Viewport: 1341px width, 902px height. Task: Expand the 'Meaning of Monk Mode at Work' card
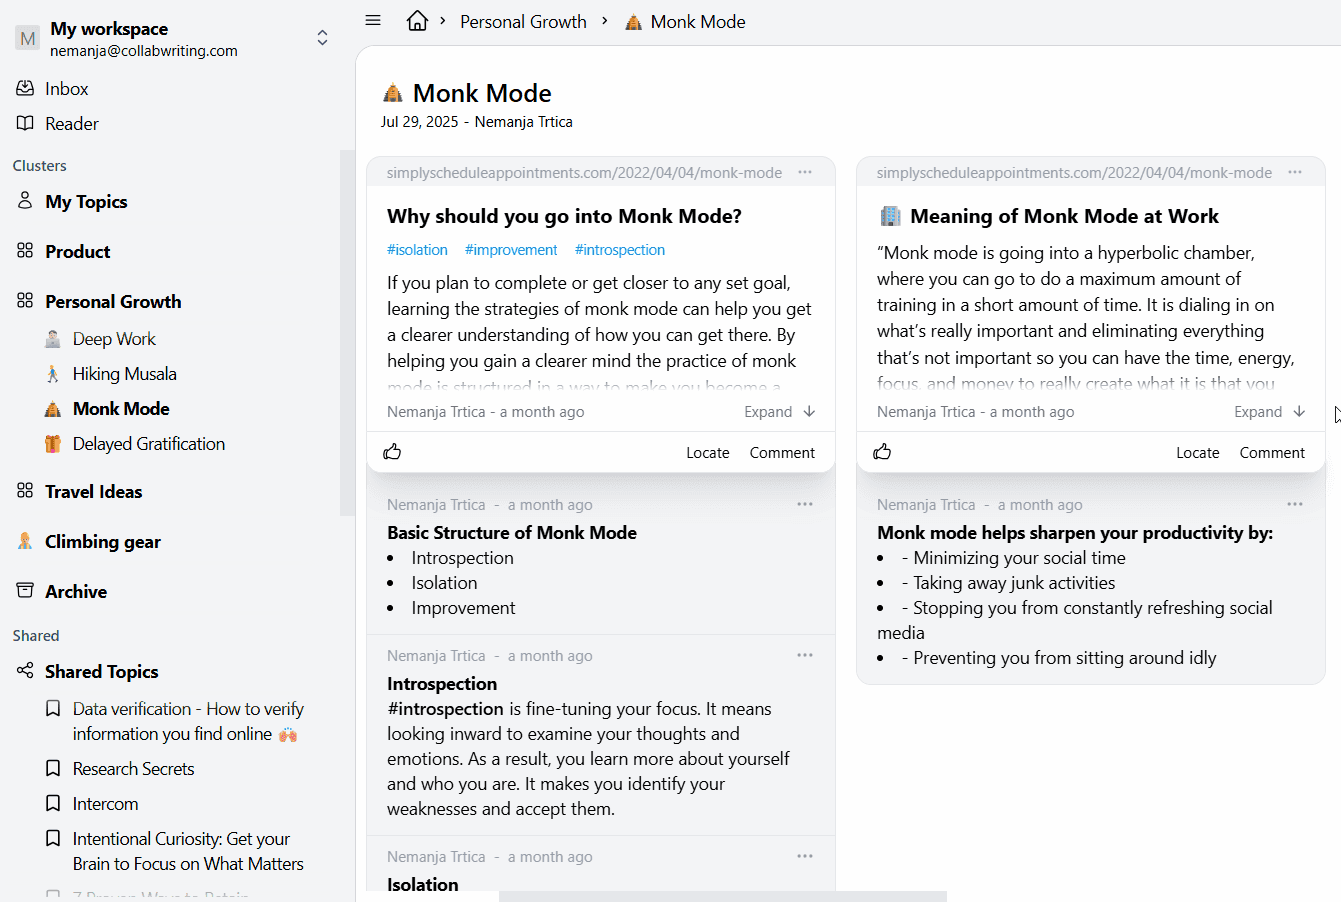point(1270,412)
